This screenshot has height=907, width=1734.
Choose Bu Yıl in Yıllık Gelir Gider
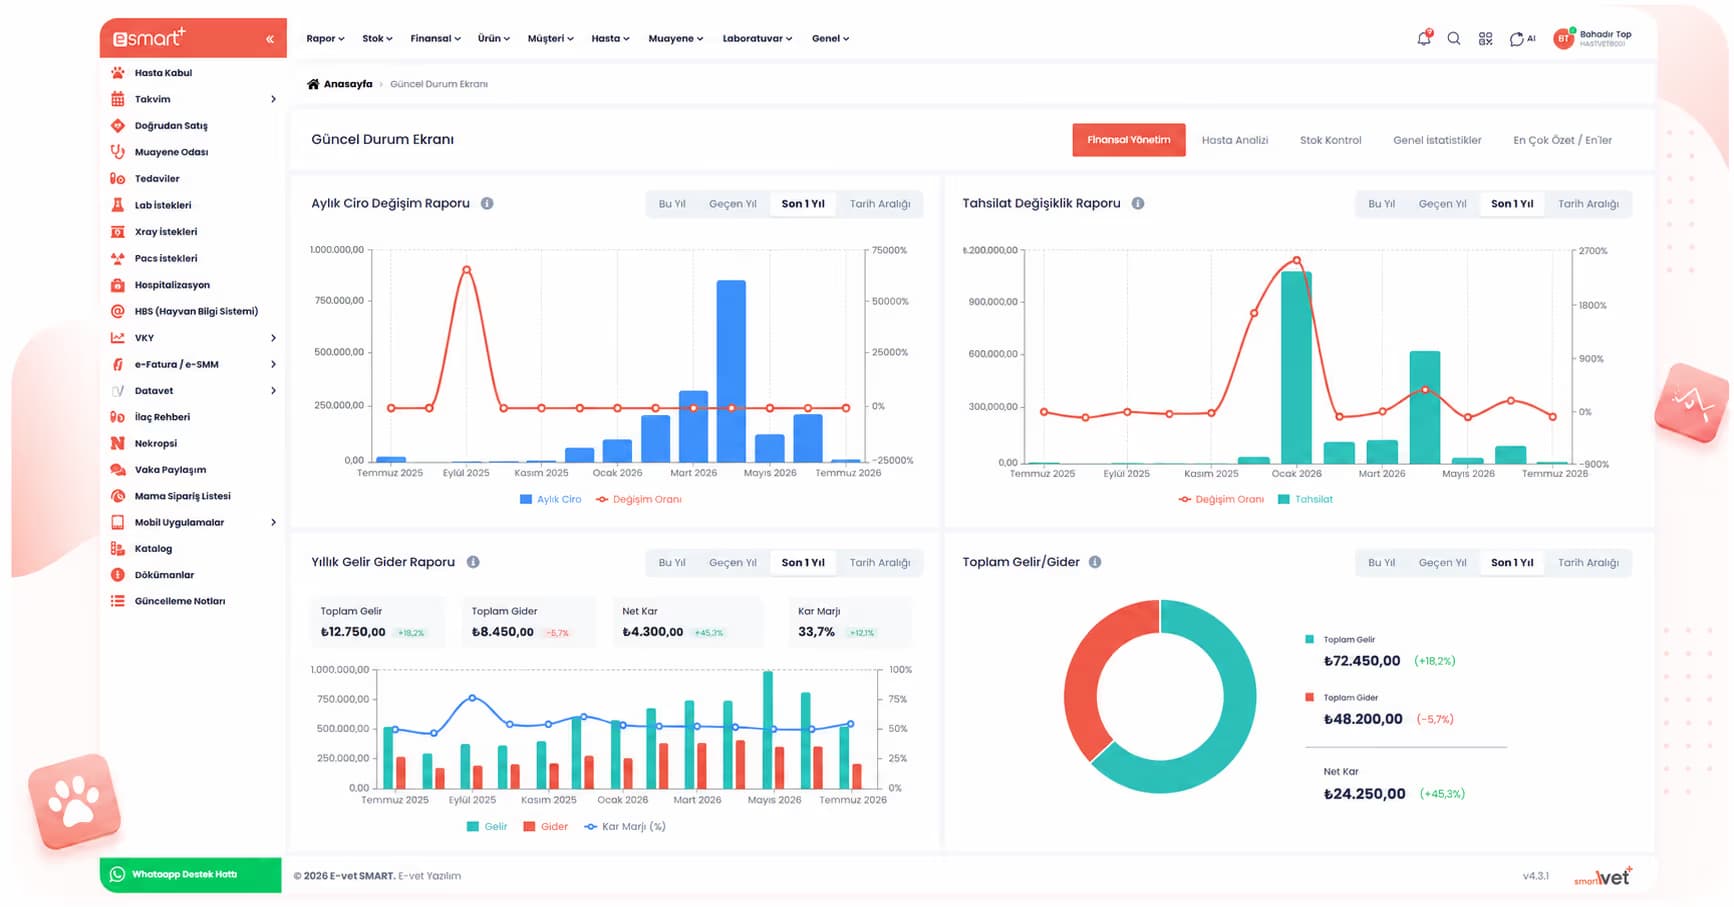[x=672, y=563]
